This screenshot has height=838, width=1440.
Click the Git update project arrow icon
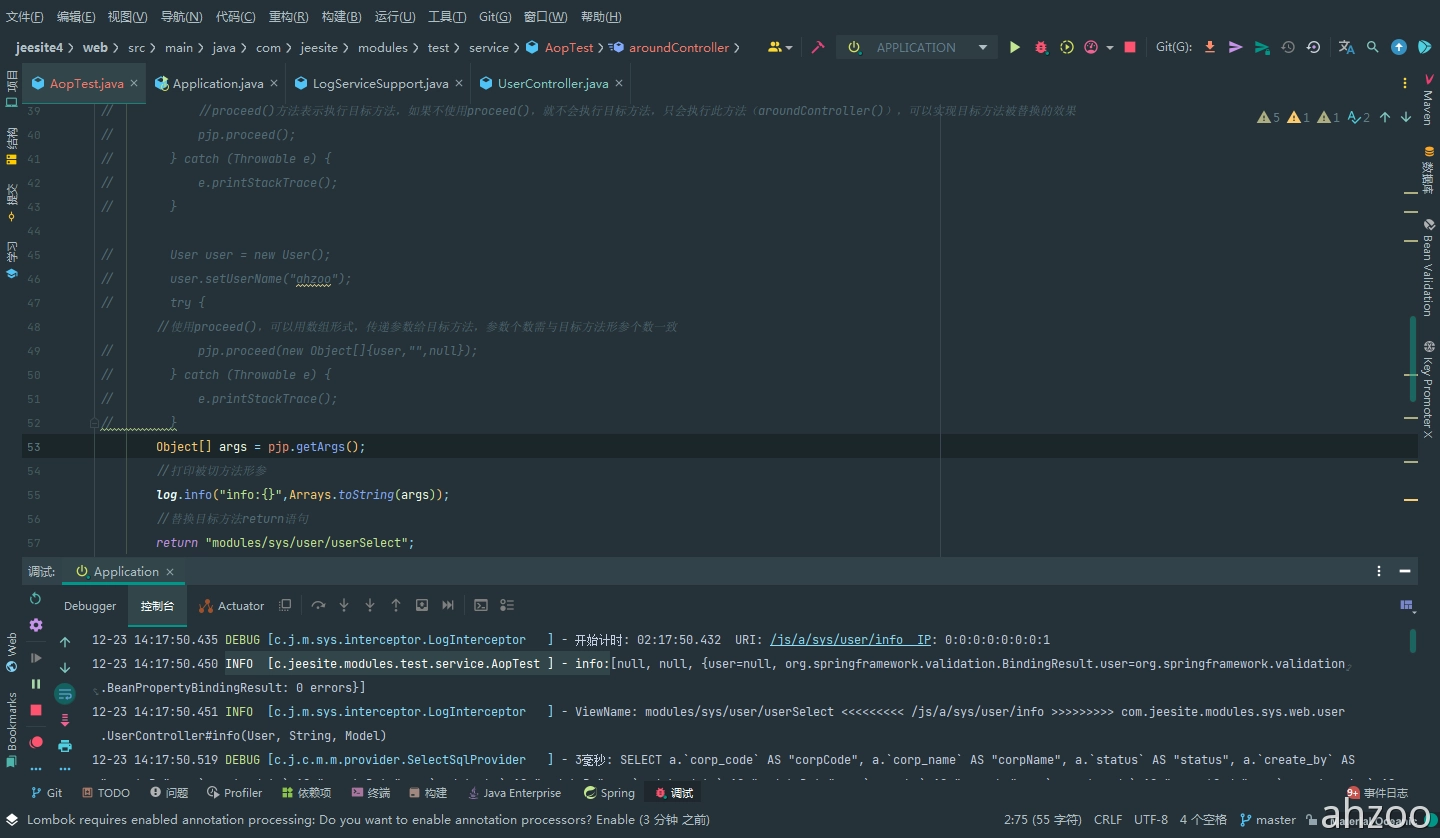click(x=1210, y=47)
